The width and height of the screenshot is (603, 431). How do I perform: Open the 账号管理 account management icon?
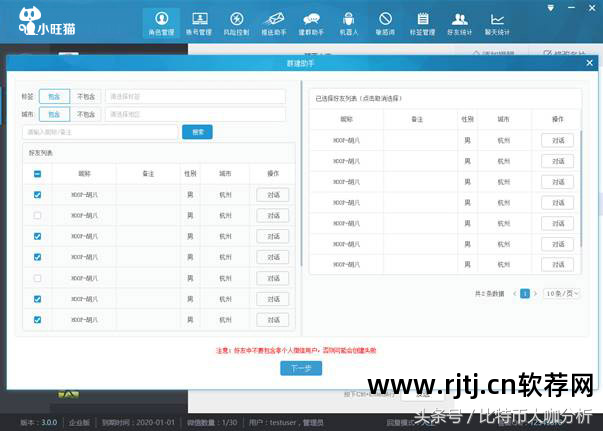pyautogui.click(x=199, y=23)
